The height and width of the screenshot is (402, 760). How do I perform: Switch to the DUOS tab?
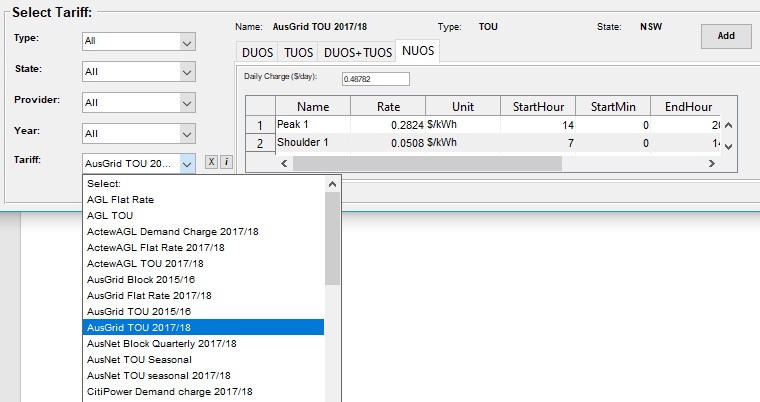257,52
